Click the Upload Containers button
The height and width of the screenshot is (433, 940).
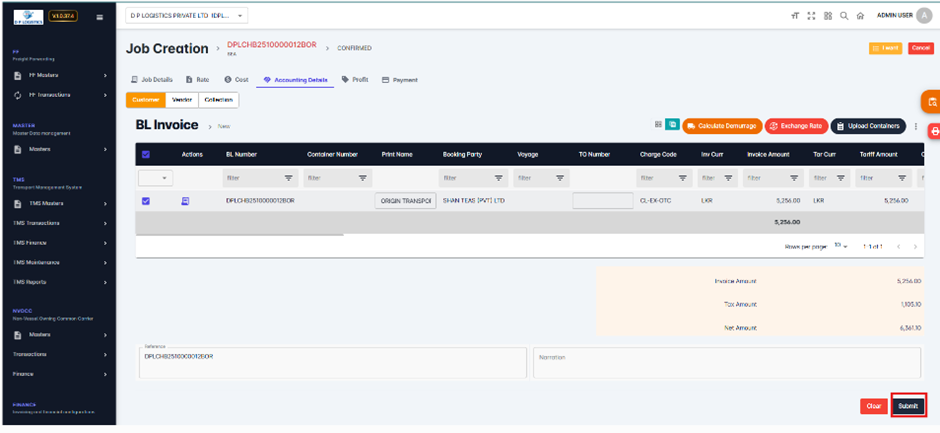pos(868,126)
